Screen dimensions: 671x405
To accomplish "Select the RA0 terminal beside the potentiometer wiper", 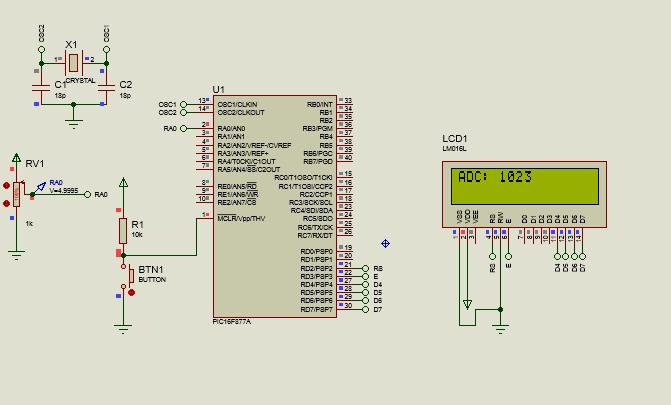I will coord(87,195).
